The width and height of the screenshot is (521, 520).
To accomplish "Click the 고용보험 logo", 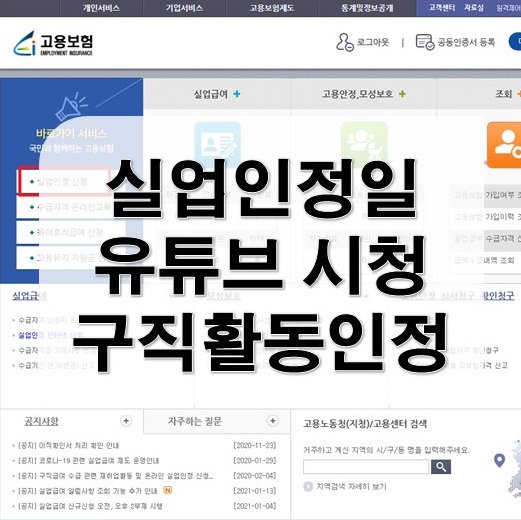I will point(53,43).
